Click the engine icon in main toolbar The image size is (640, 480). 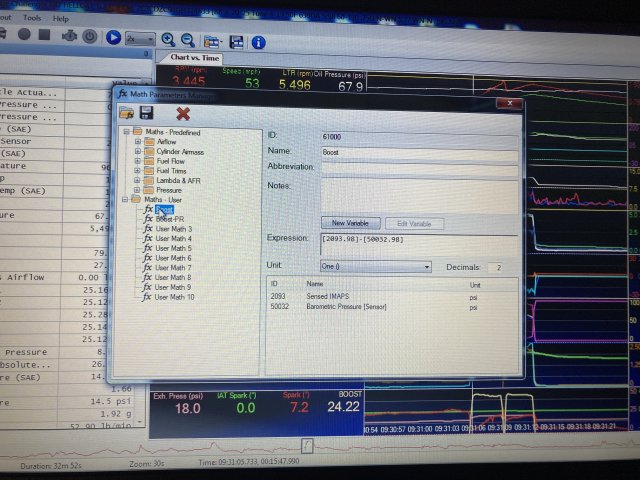(x=69, y=37)
